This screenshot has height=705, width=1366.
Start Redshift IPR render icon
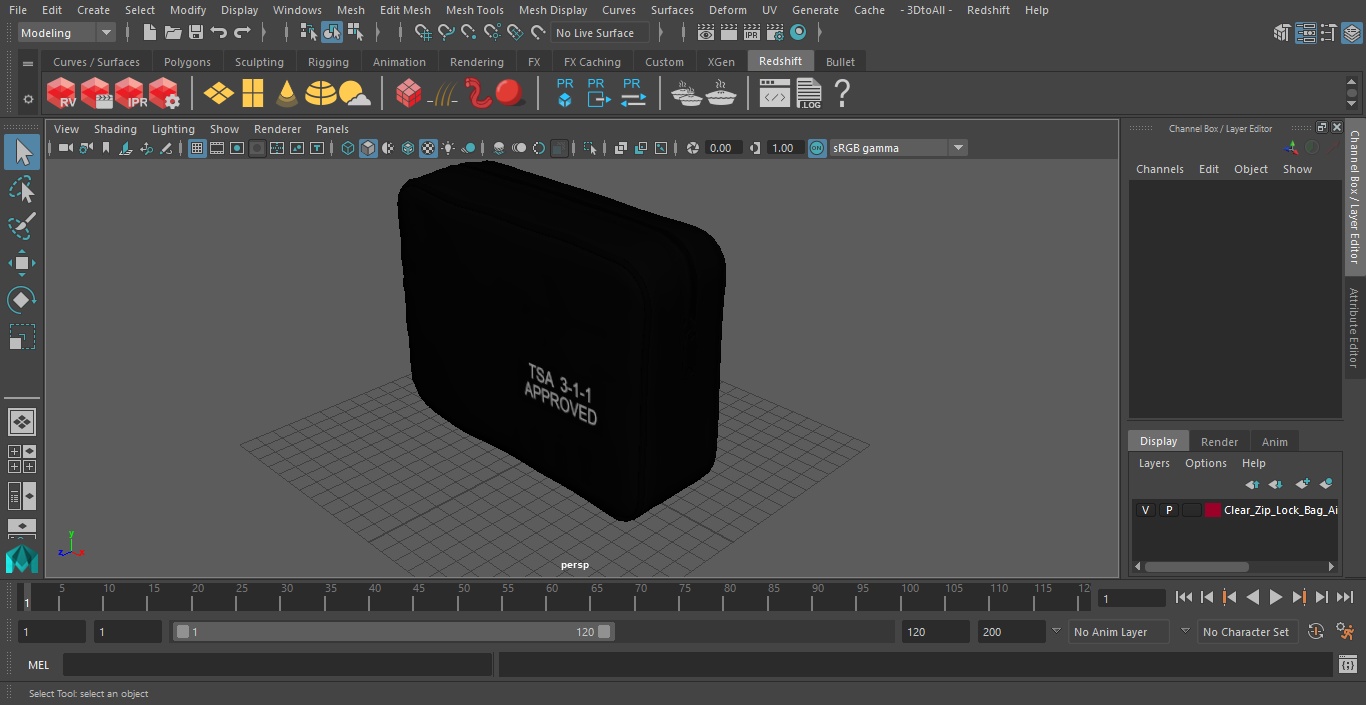[x=130, y=94]
